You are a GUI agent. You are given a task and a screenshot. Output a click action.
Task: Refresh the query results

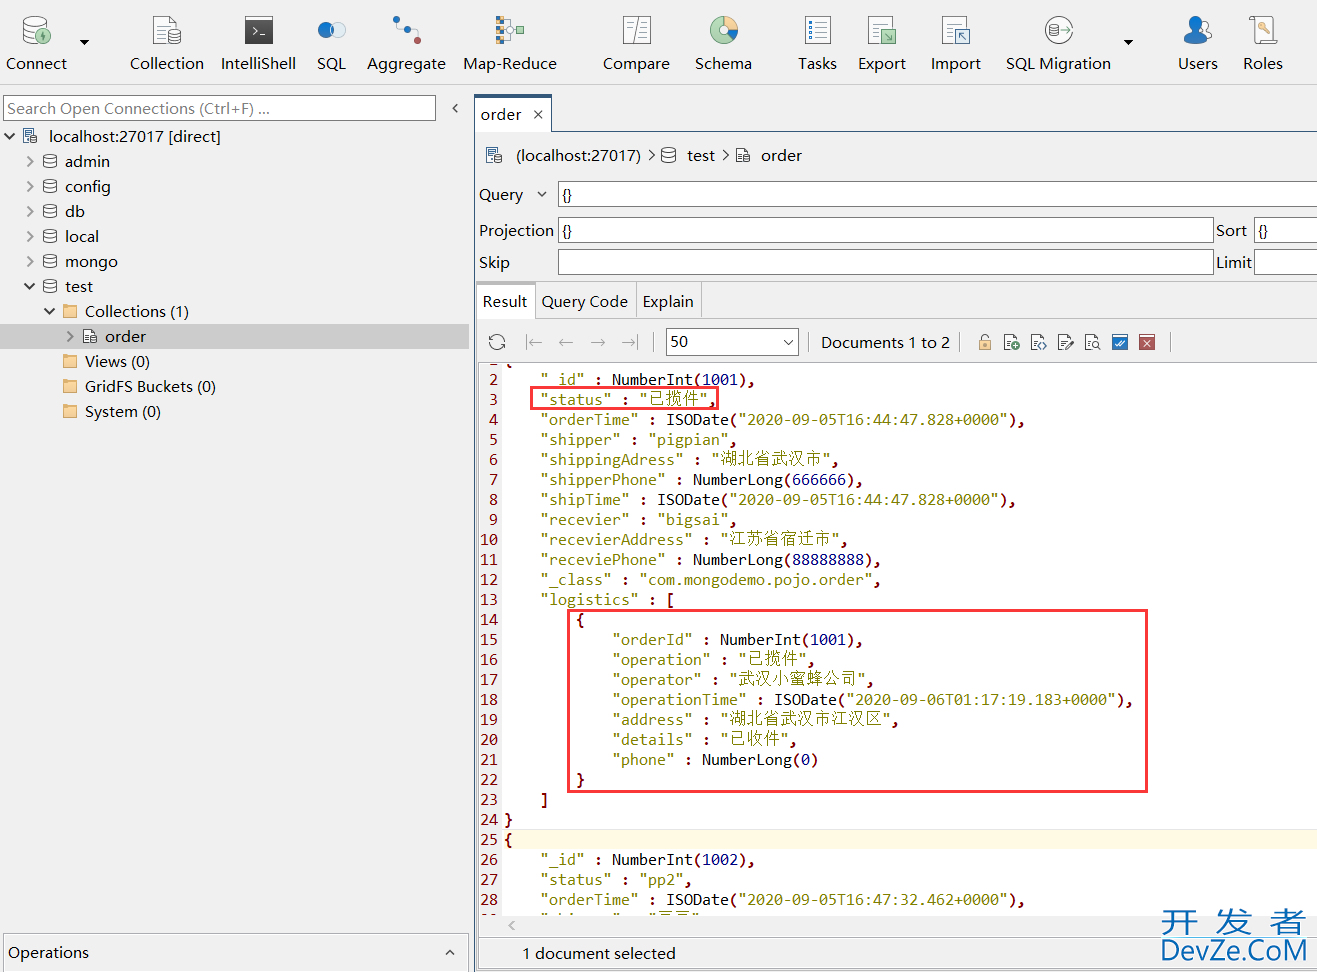497,342
